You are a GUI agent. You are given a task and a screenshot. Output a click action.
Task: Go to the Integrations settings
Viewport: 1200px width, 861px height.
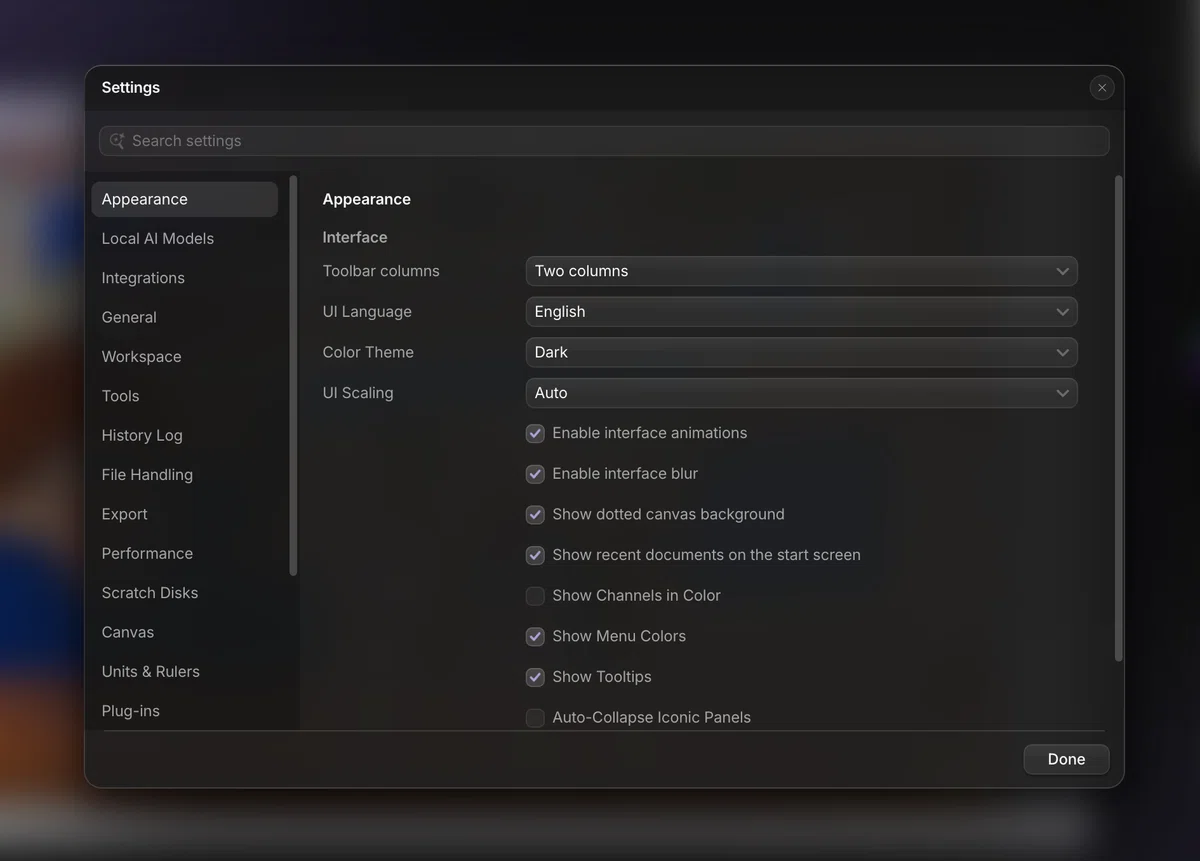pyautogui.click(x=185, y=278)
